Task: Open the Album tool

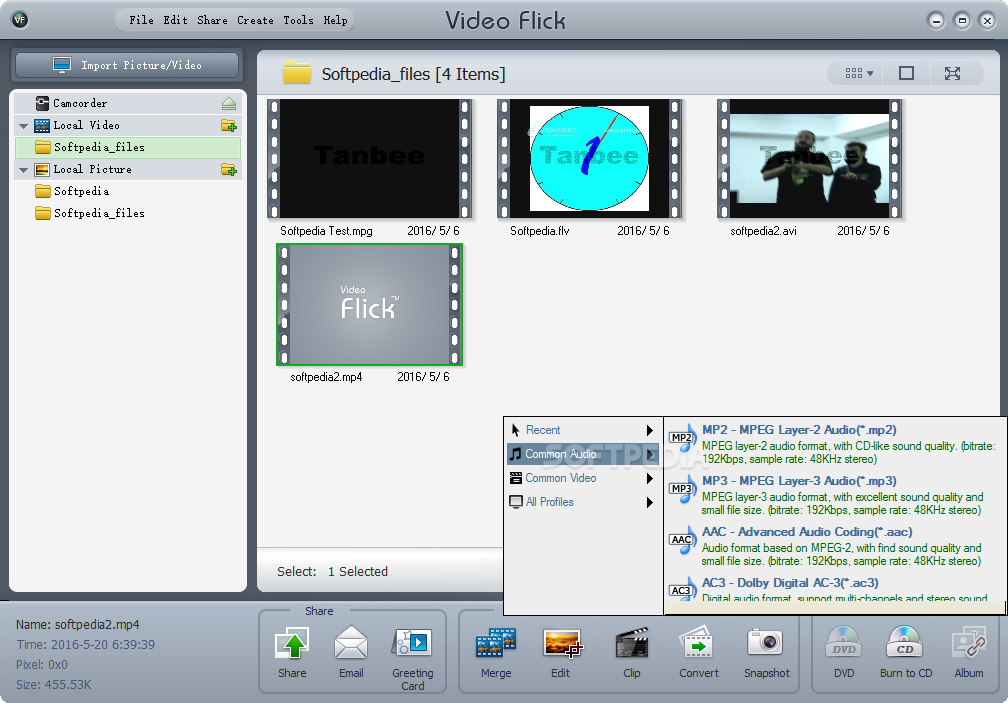Action: tap(968, 644)
